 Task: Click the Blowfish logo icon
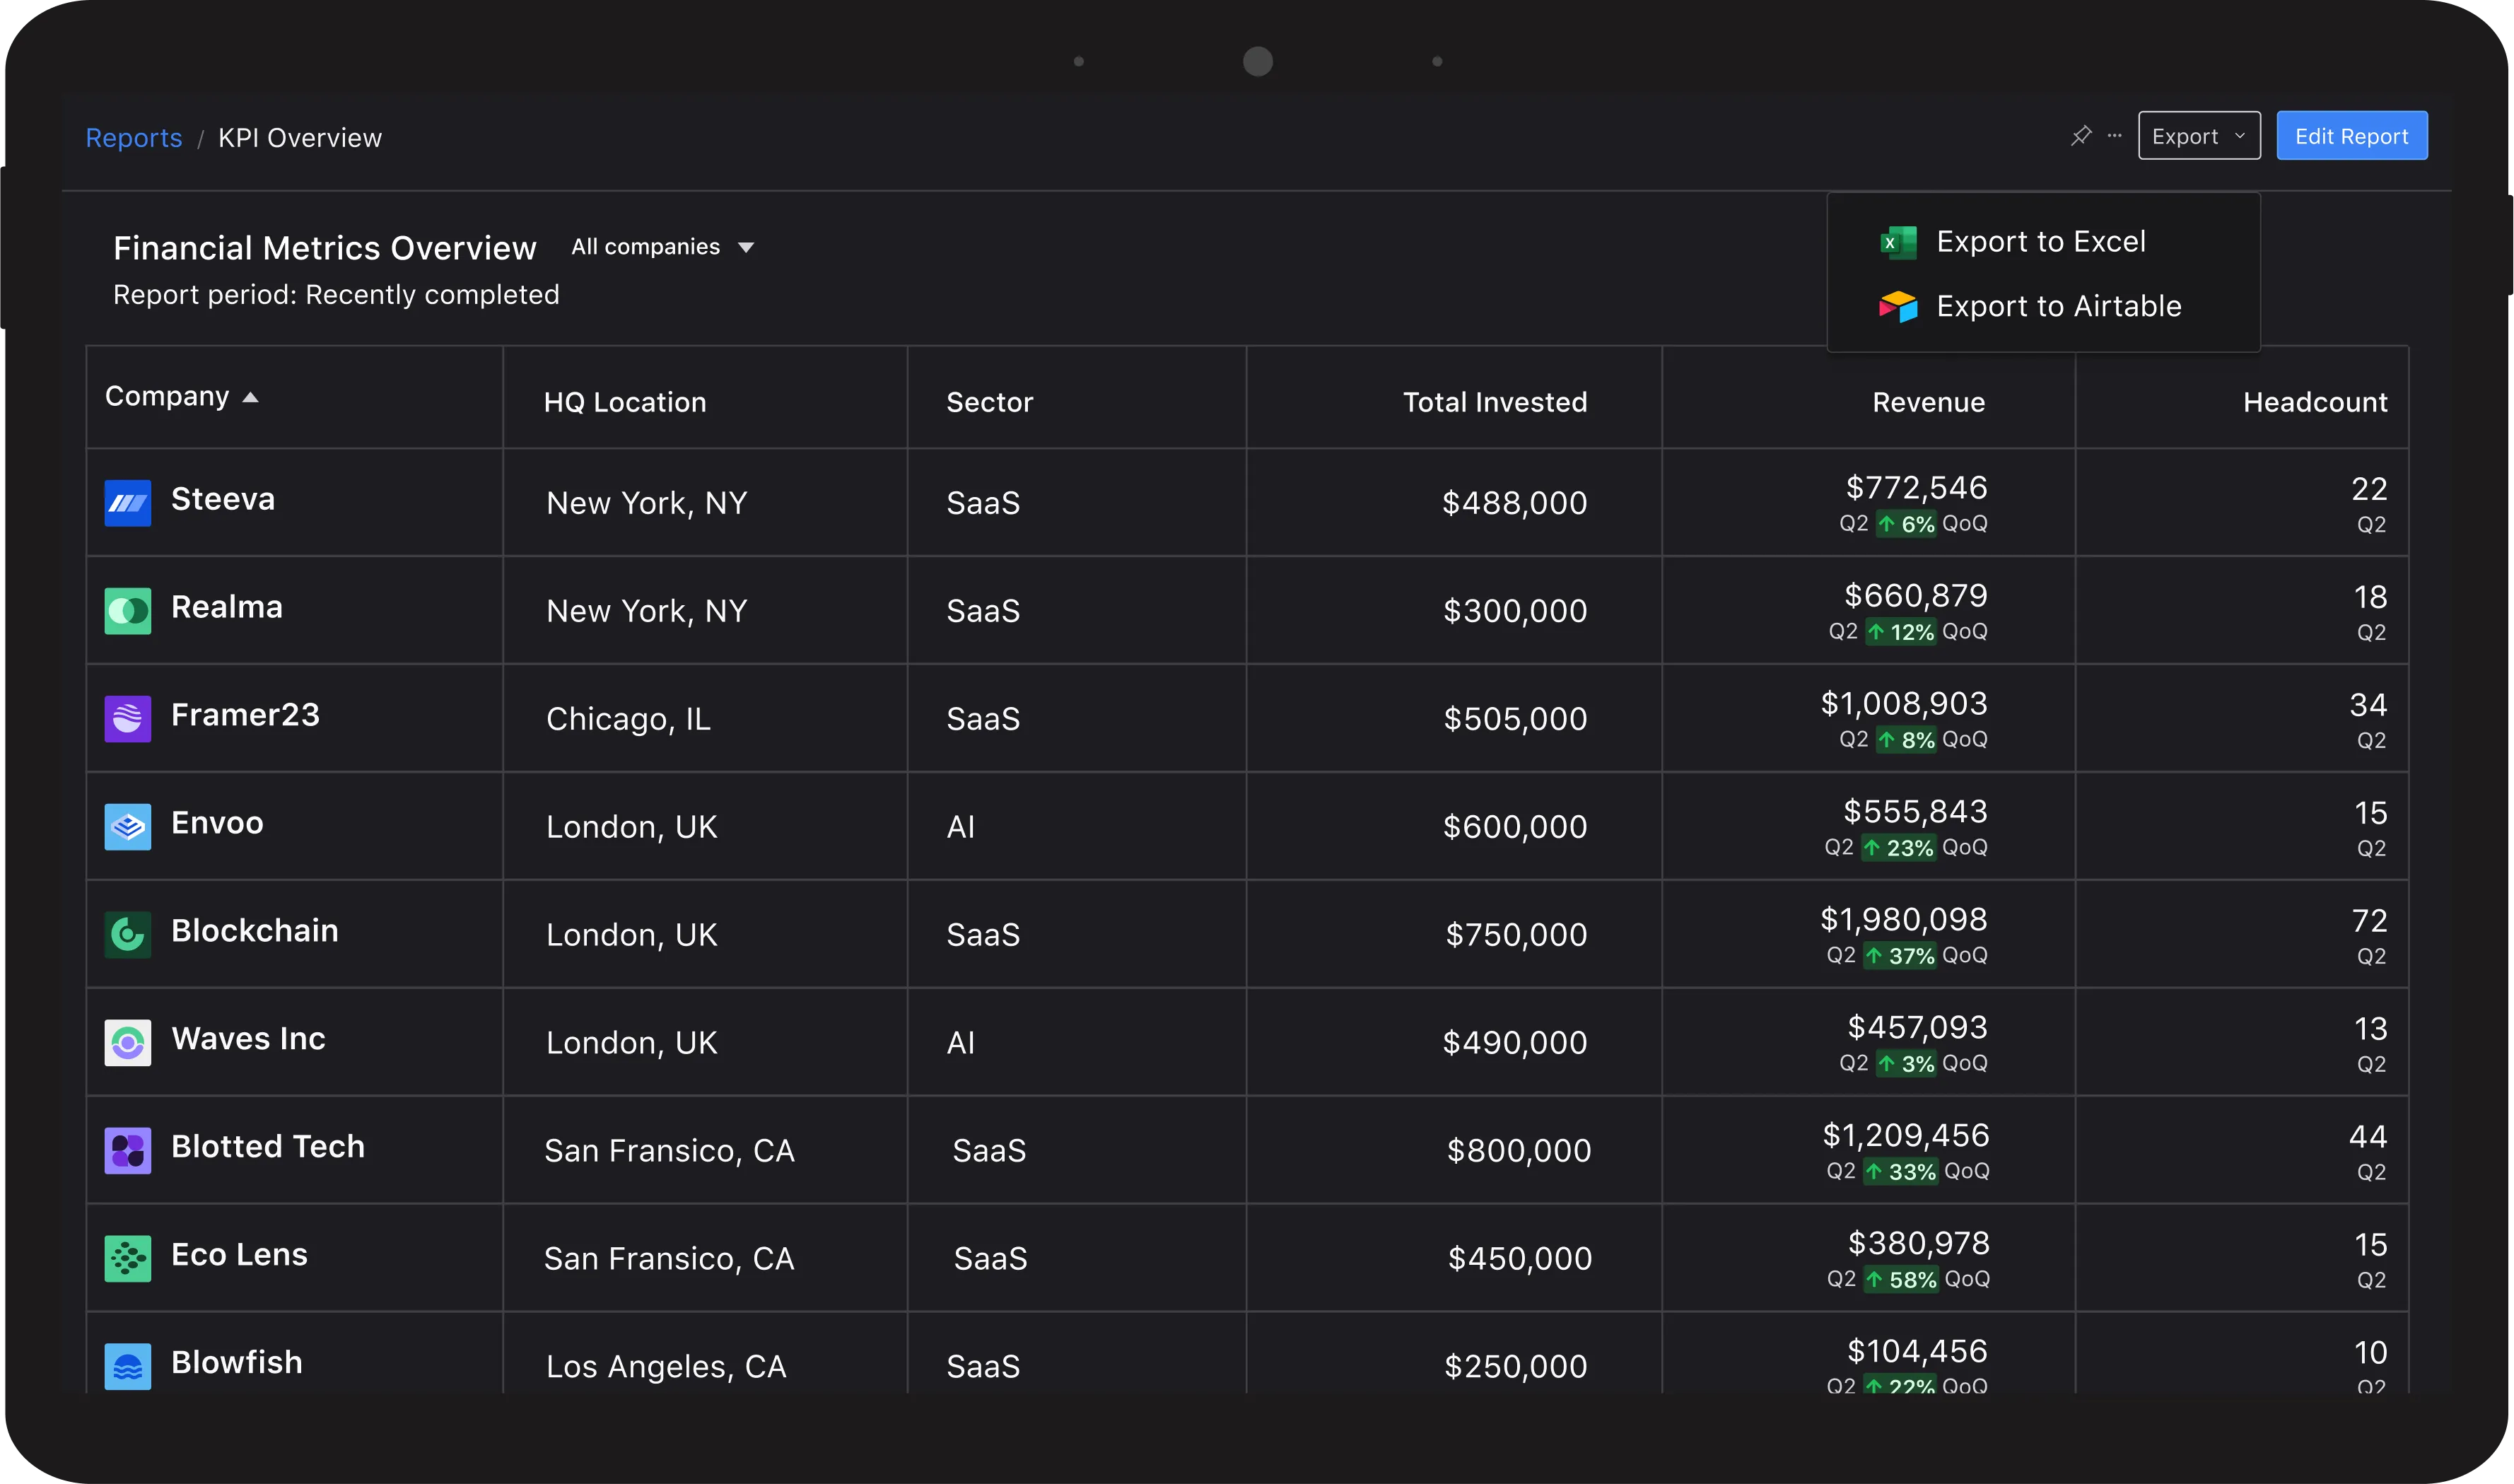click(128, 1366)
